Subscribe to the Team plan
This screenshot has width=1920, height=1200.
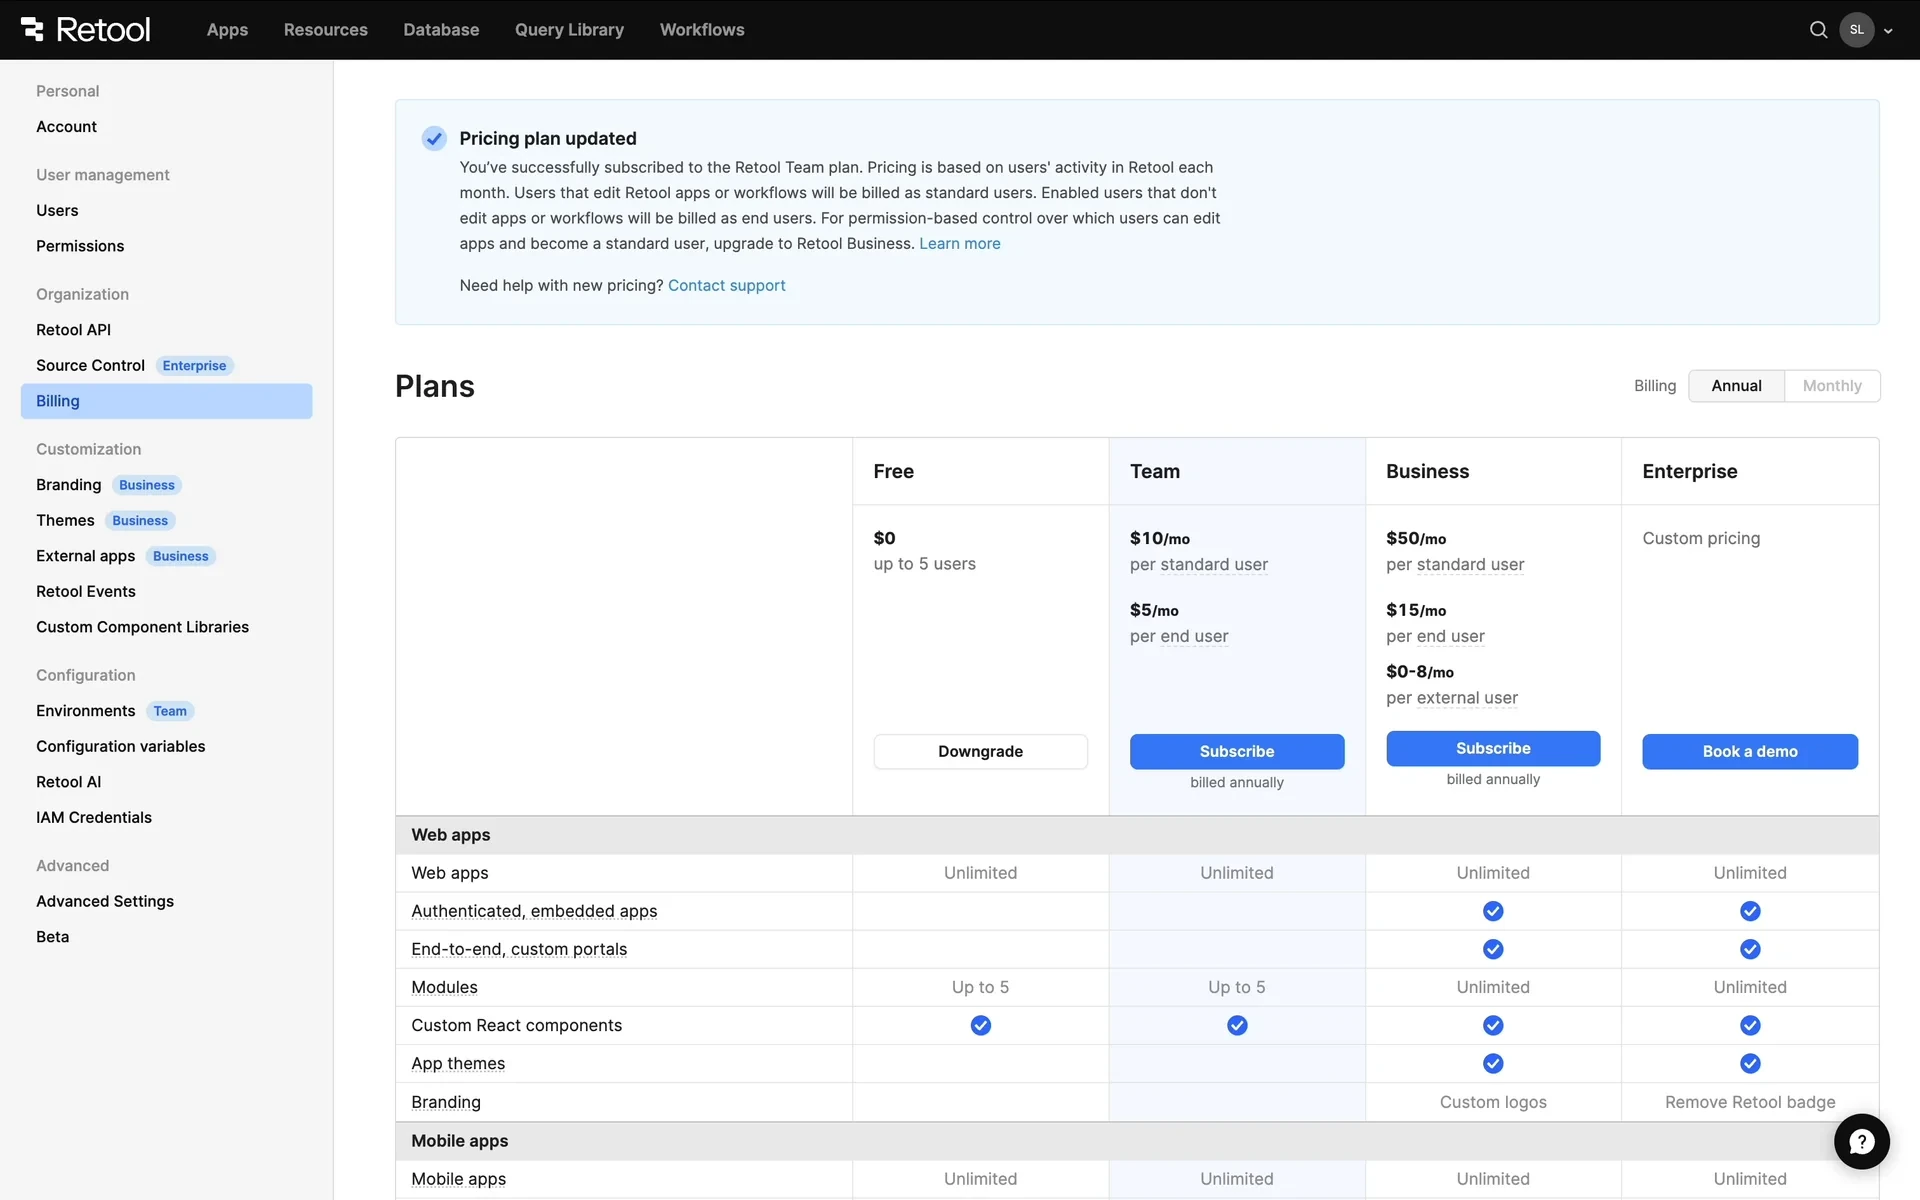(x=1237, y=751)
